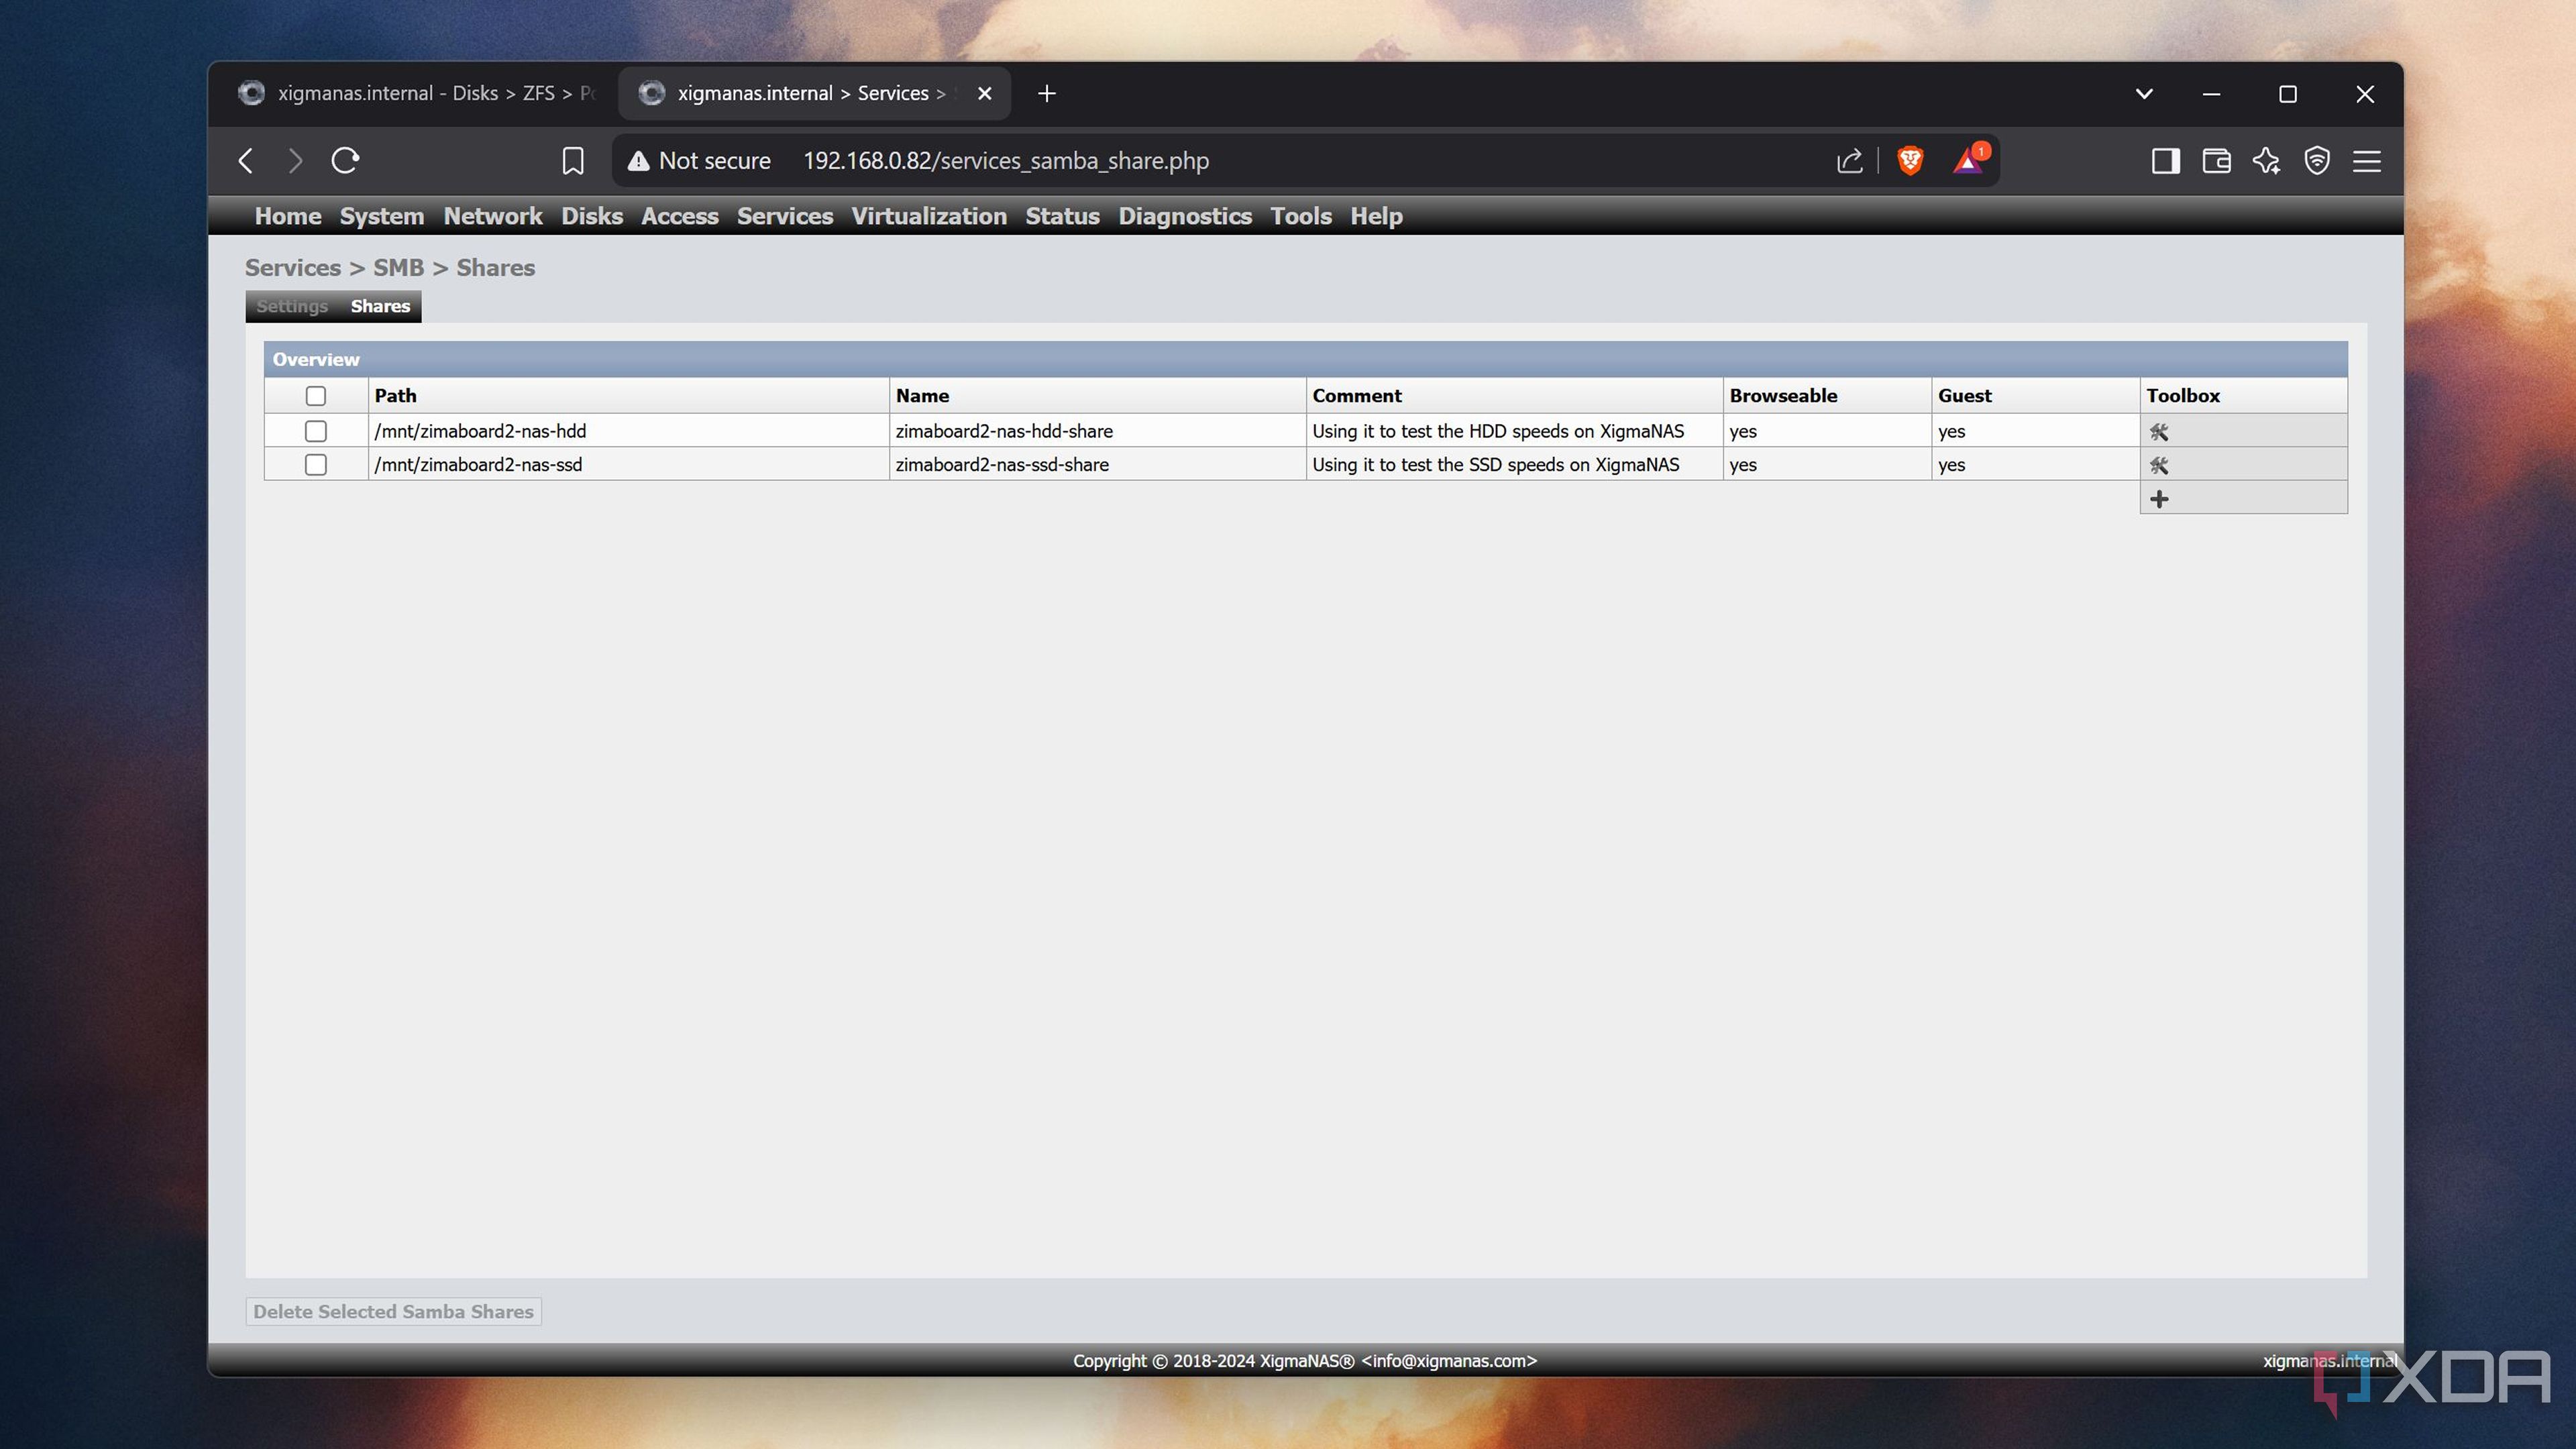2576x1449 pixels.
Task: Expand the tab search dropdown
Action: (2143, 93)
